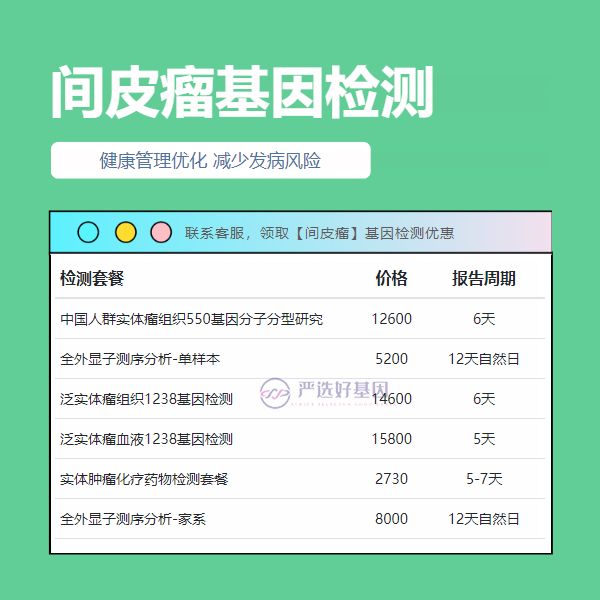Image resolution: width=600 pixels, height=600 pixels.
Task: Choose the 泛实体瘤组织1238基因检测 package
Action: click(146, 399)
